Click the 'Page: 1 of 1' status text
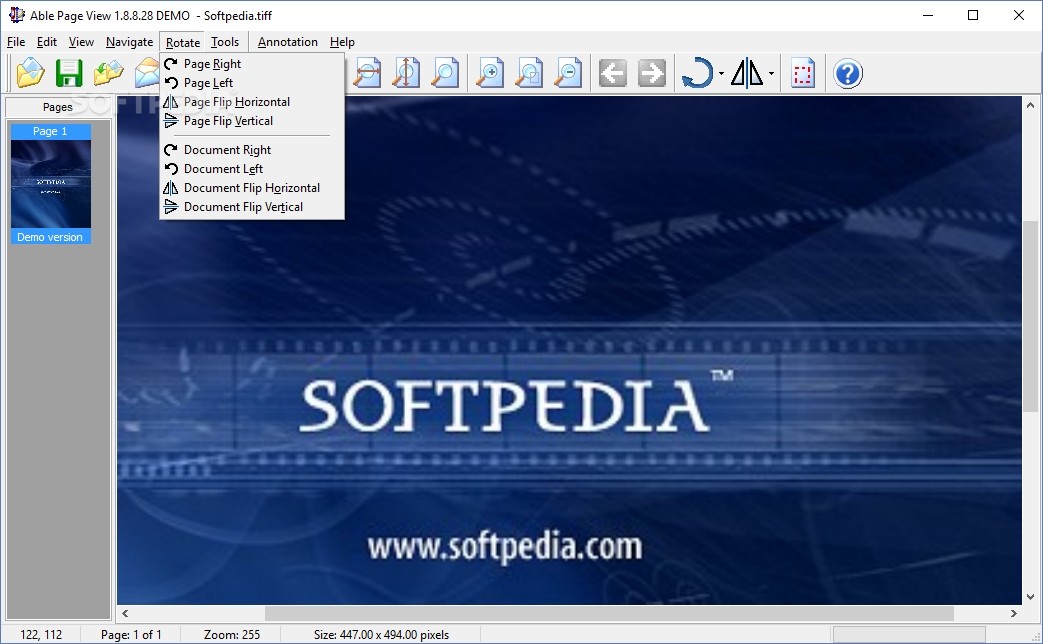Viewport: 1043px width, 644px height. click(131, 635)
